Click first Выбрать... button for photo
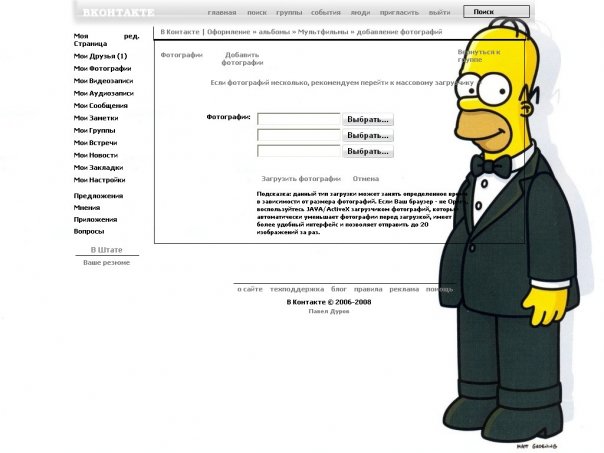This screenshot has height=453, width=604. tap(368, 119)
